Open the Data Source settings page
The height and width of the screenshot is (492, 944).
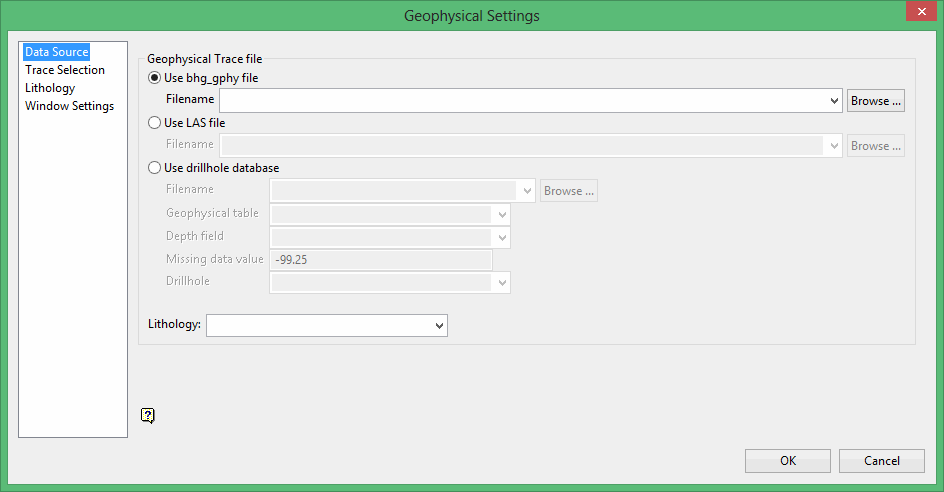[x=57, y=52]
